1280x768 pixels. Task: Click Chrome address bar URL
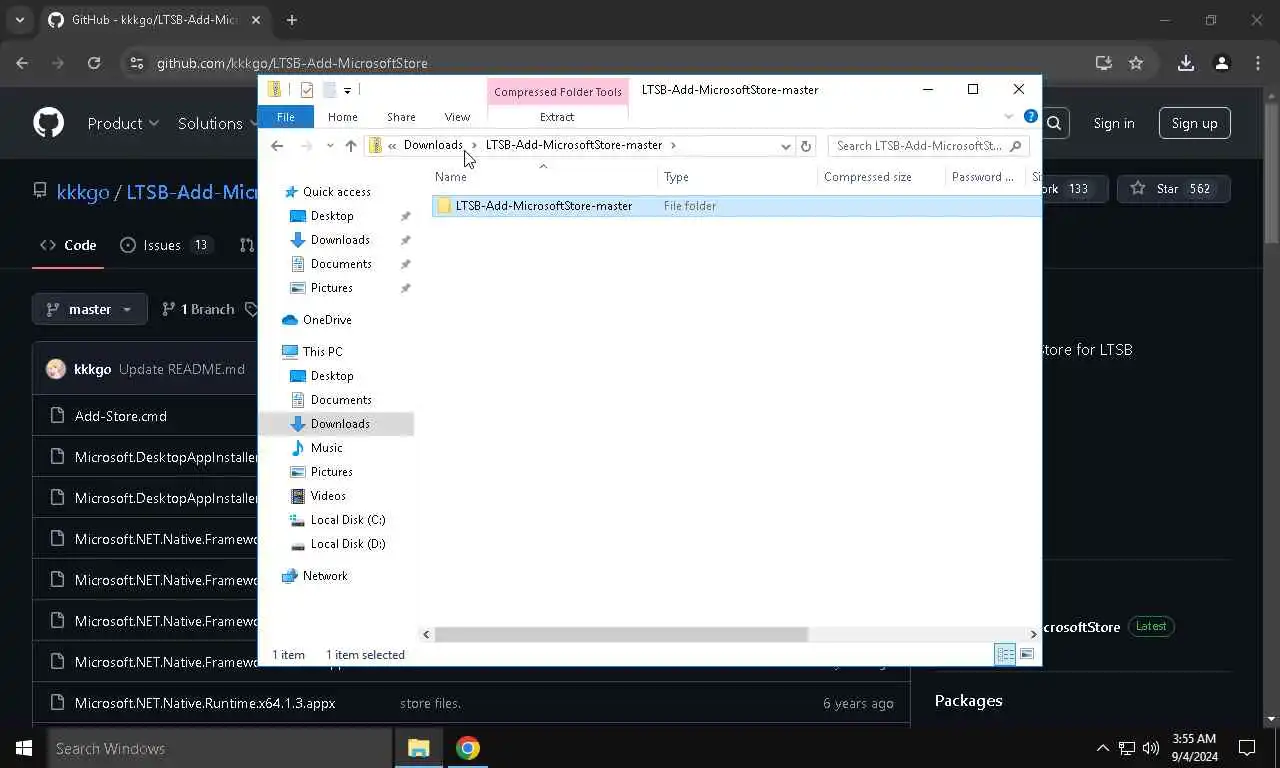click(292, 63)
